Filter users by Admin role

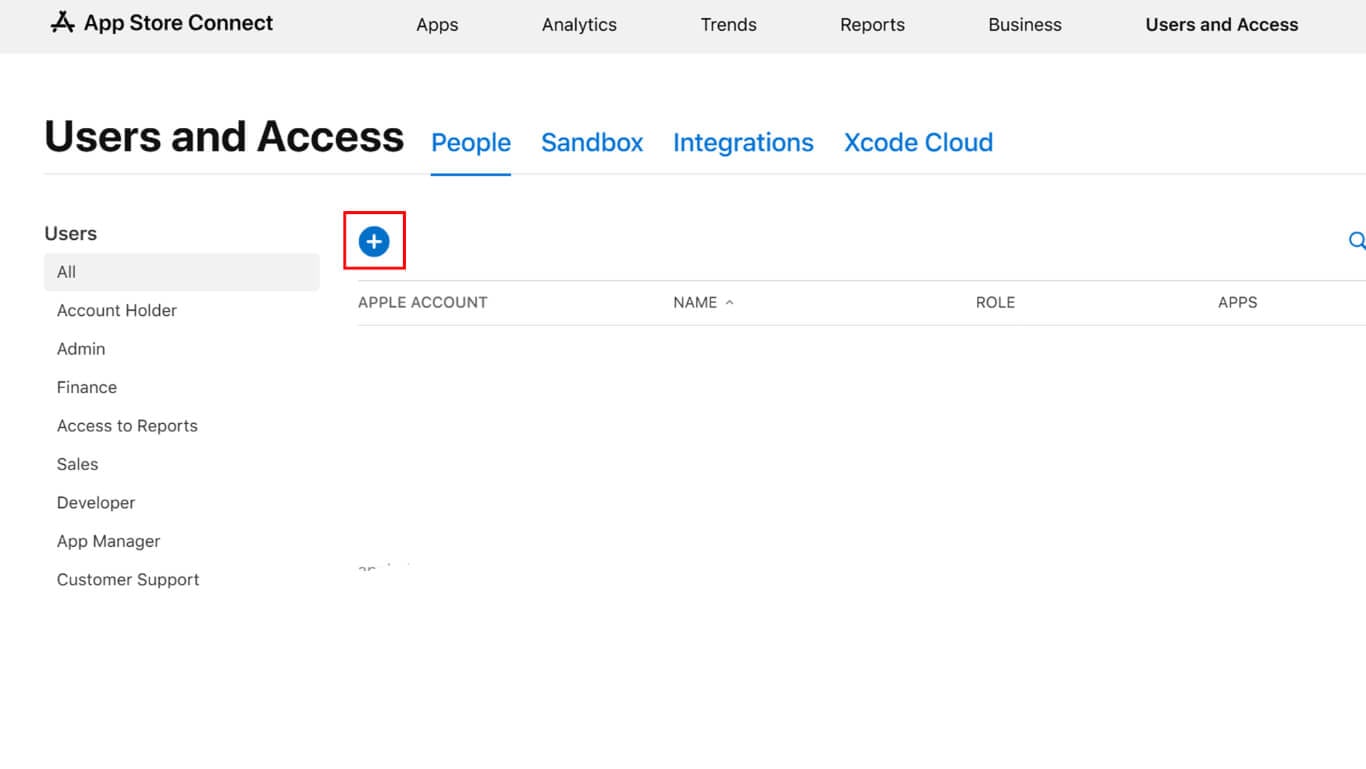click(81, 349)
